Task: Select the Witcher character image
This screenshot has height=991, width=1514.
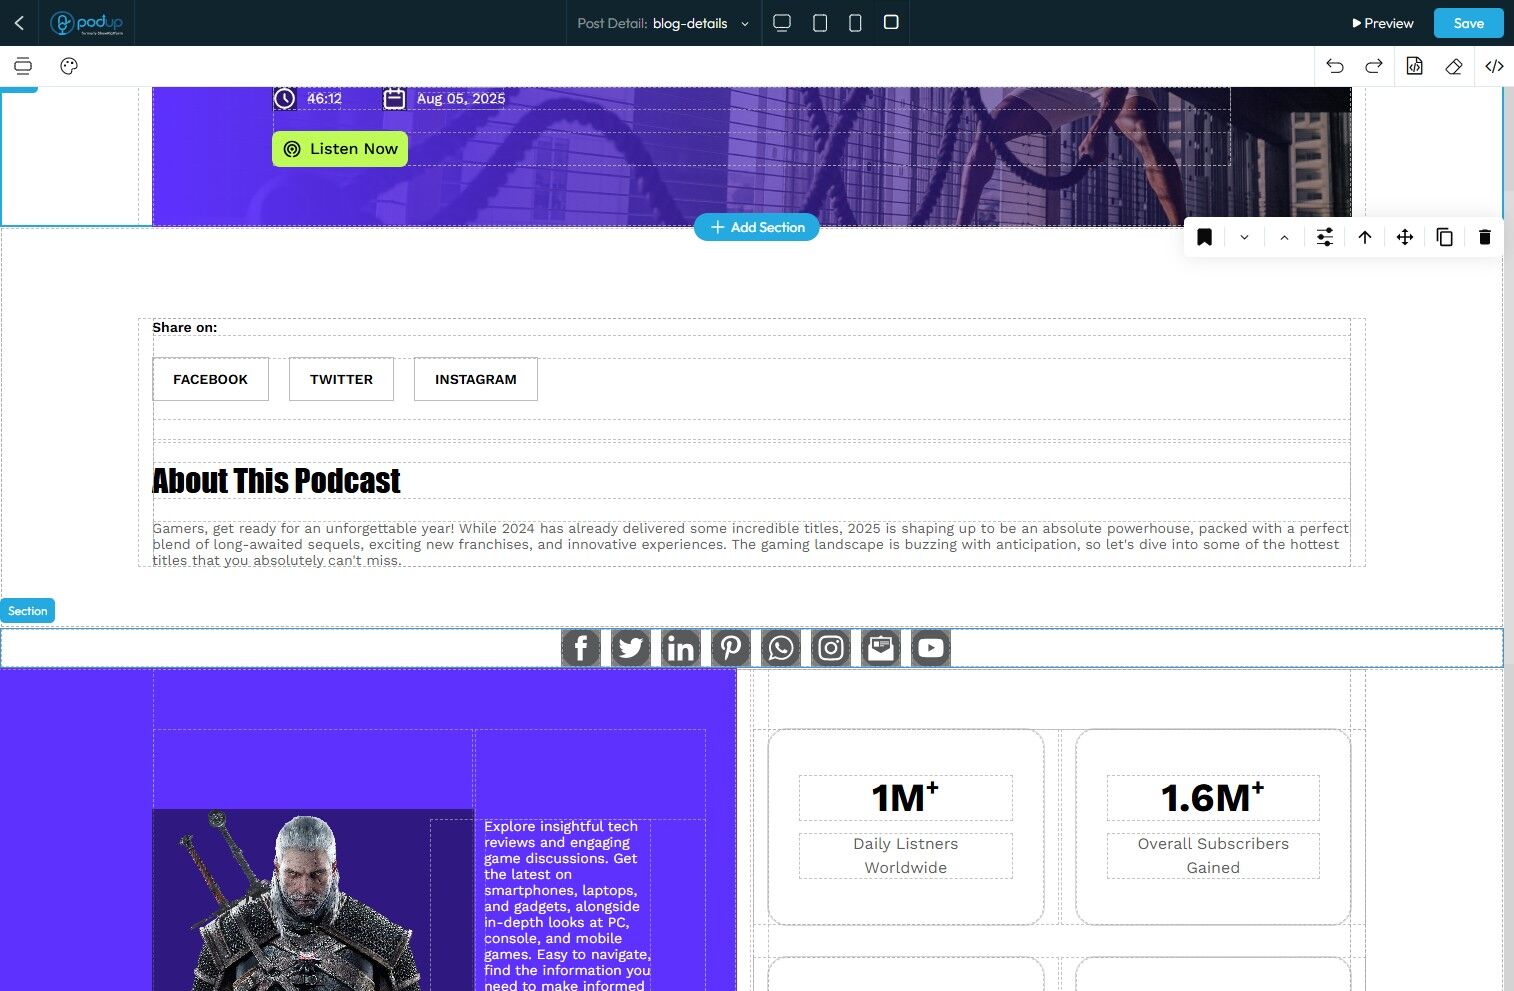Action: click(x=313, y=900)
